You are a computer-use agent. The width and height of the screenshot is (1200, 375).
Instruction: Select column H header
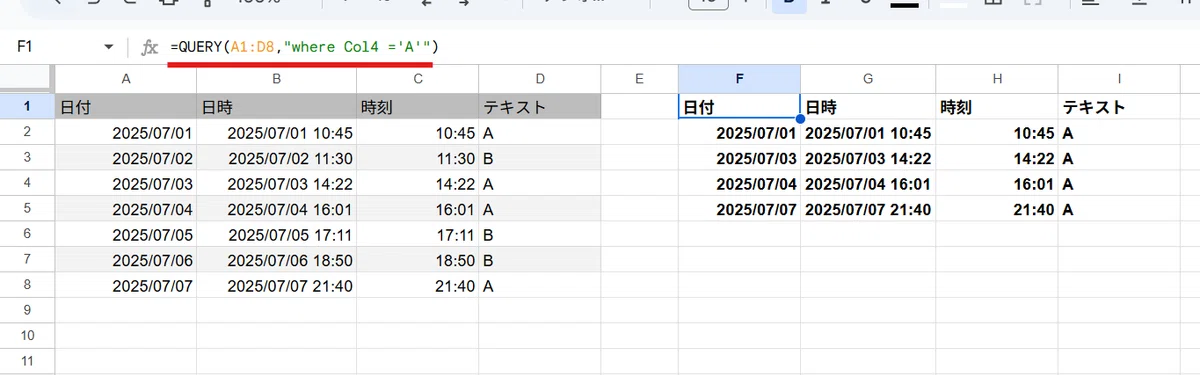tap(997, 79)
